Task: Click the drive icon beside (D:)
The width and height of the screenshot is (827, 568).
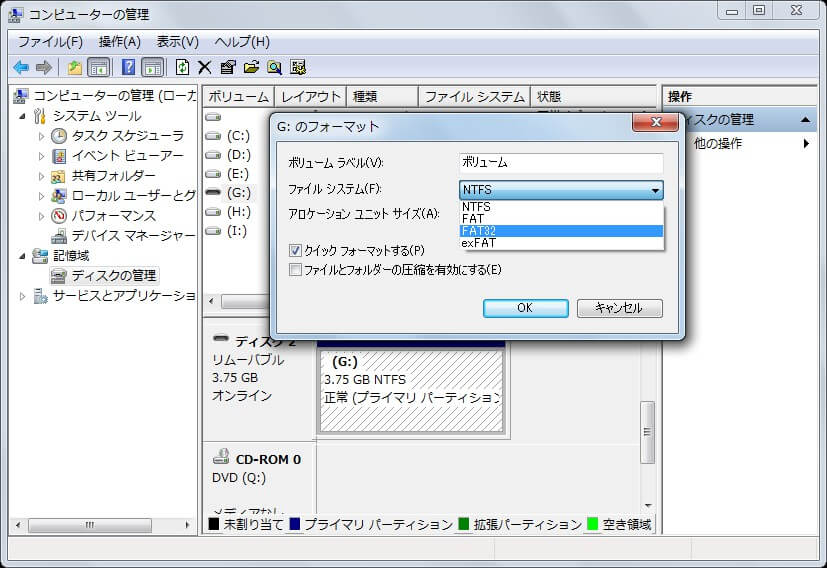Action: 213,155
